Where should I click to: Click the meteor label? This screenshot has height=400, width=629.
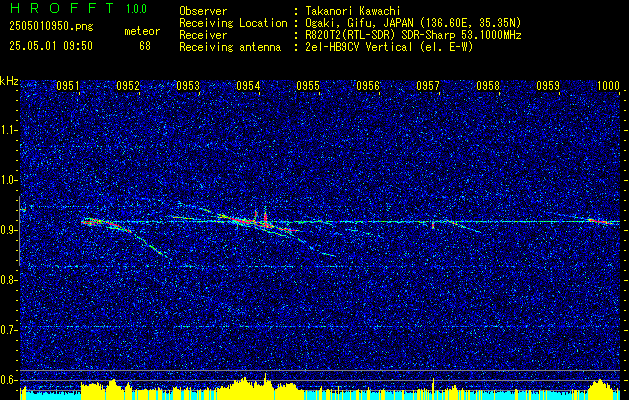point(142,31)
